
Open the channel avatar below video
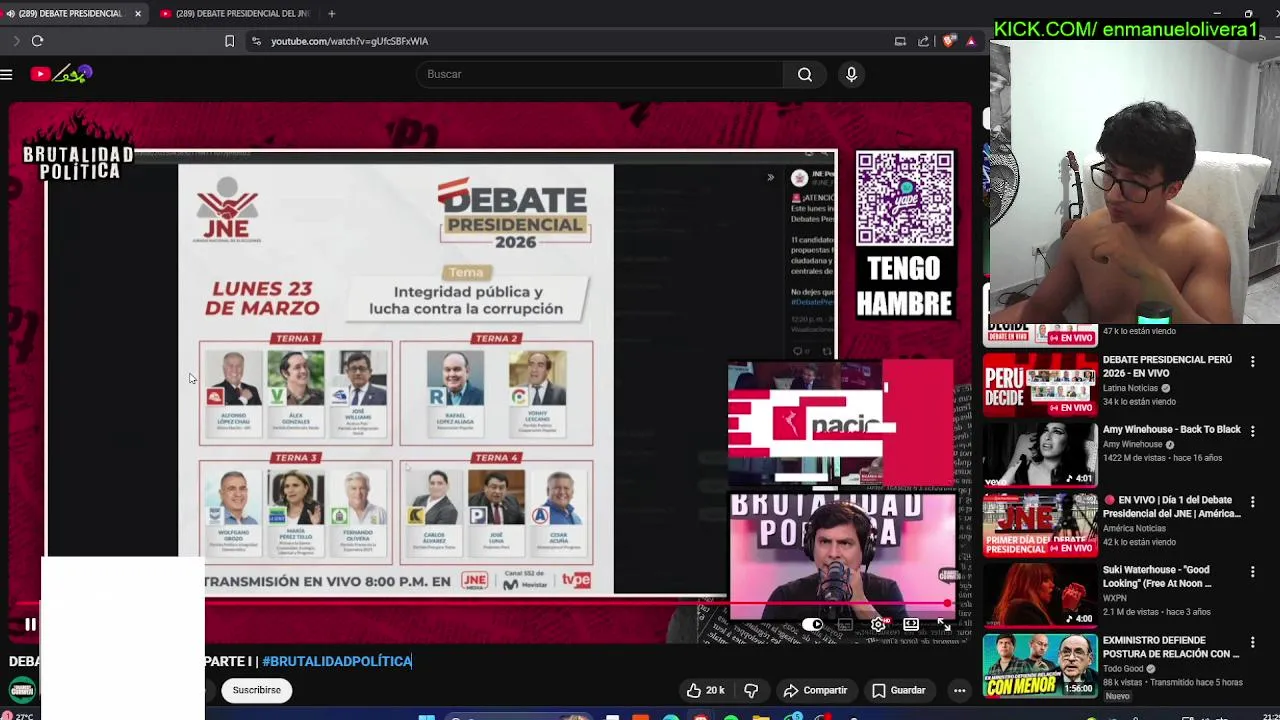(x=22, y=690)
